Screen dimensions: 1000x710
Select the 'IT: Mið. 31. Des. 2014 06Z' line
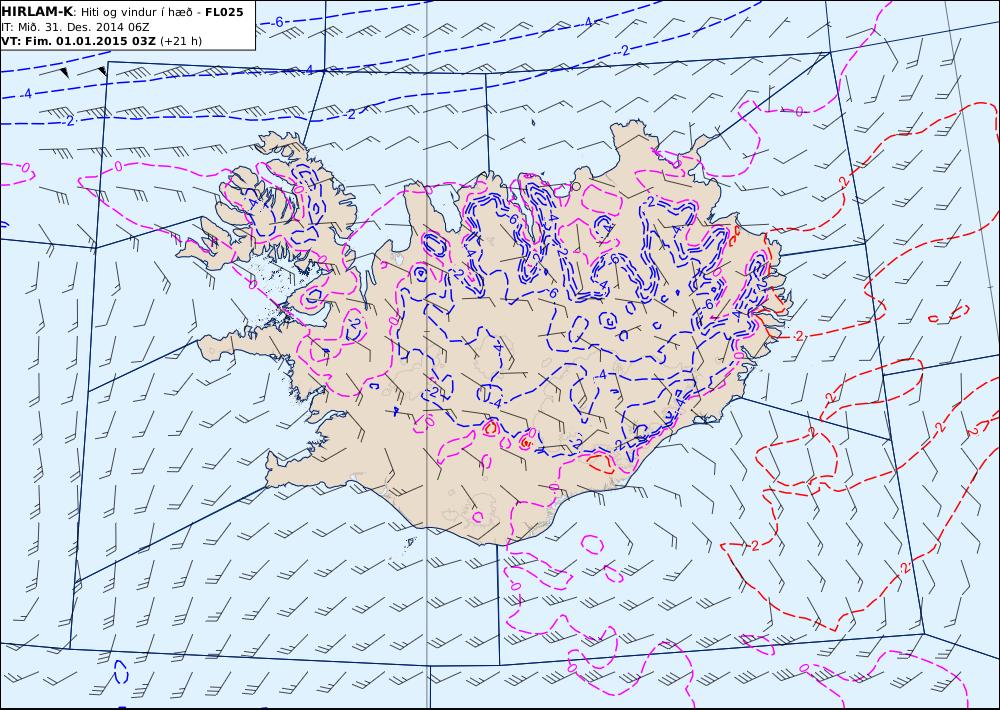point(76,27)
